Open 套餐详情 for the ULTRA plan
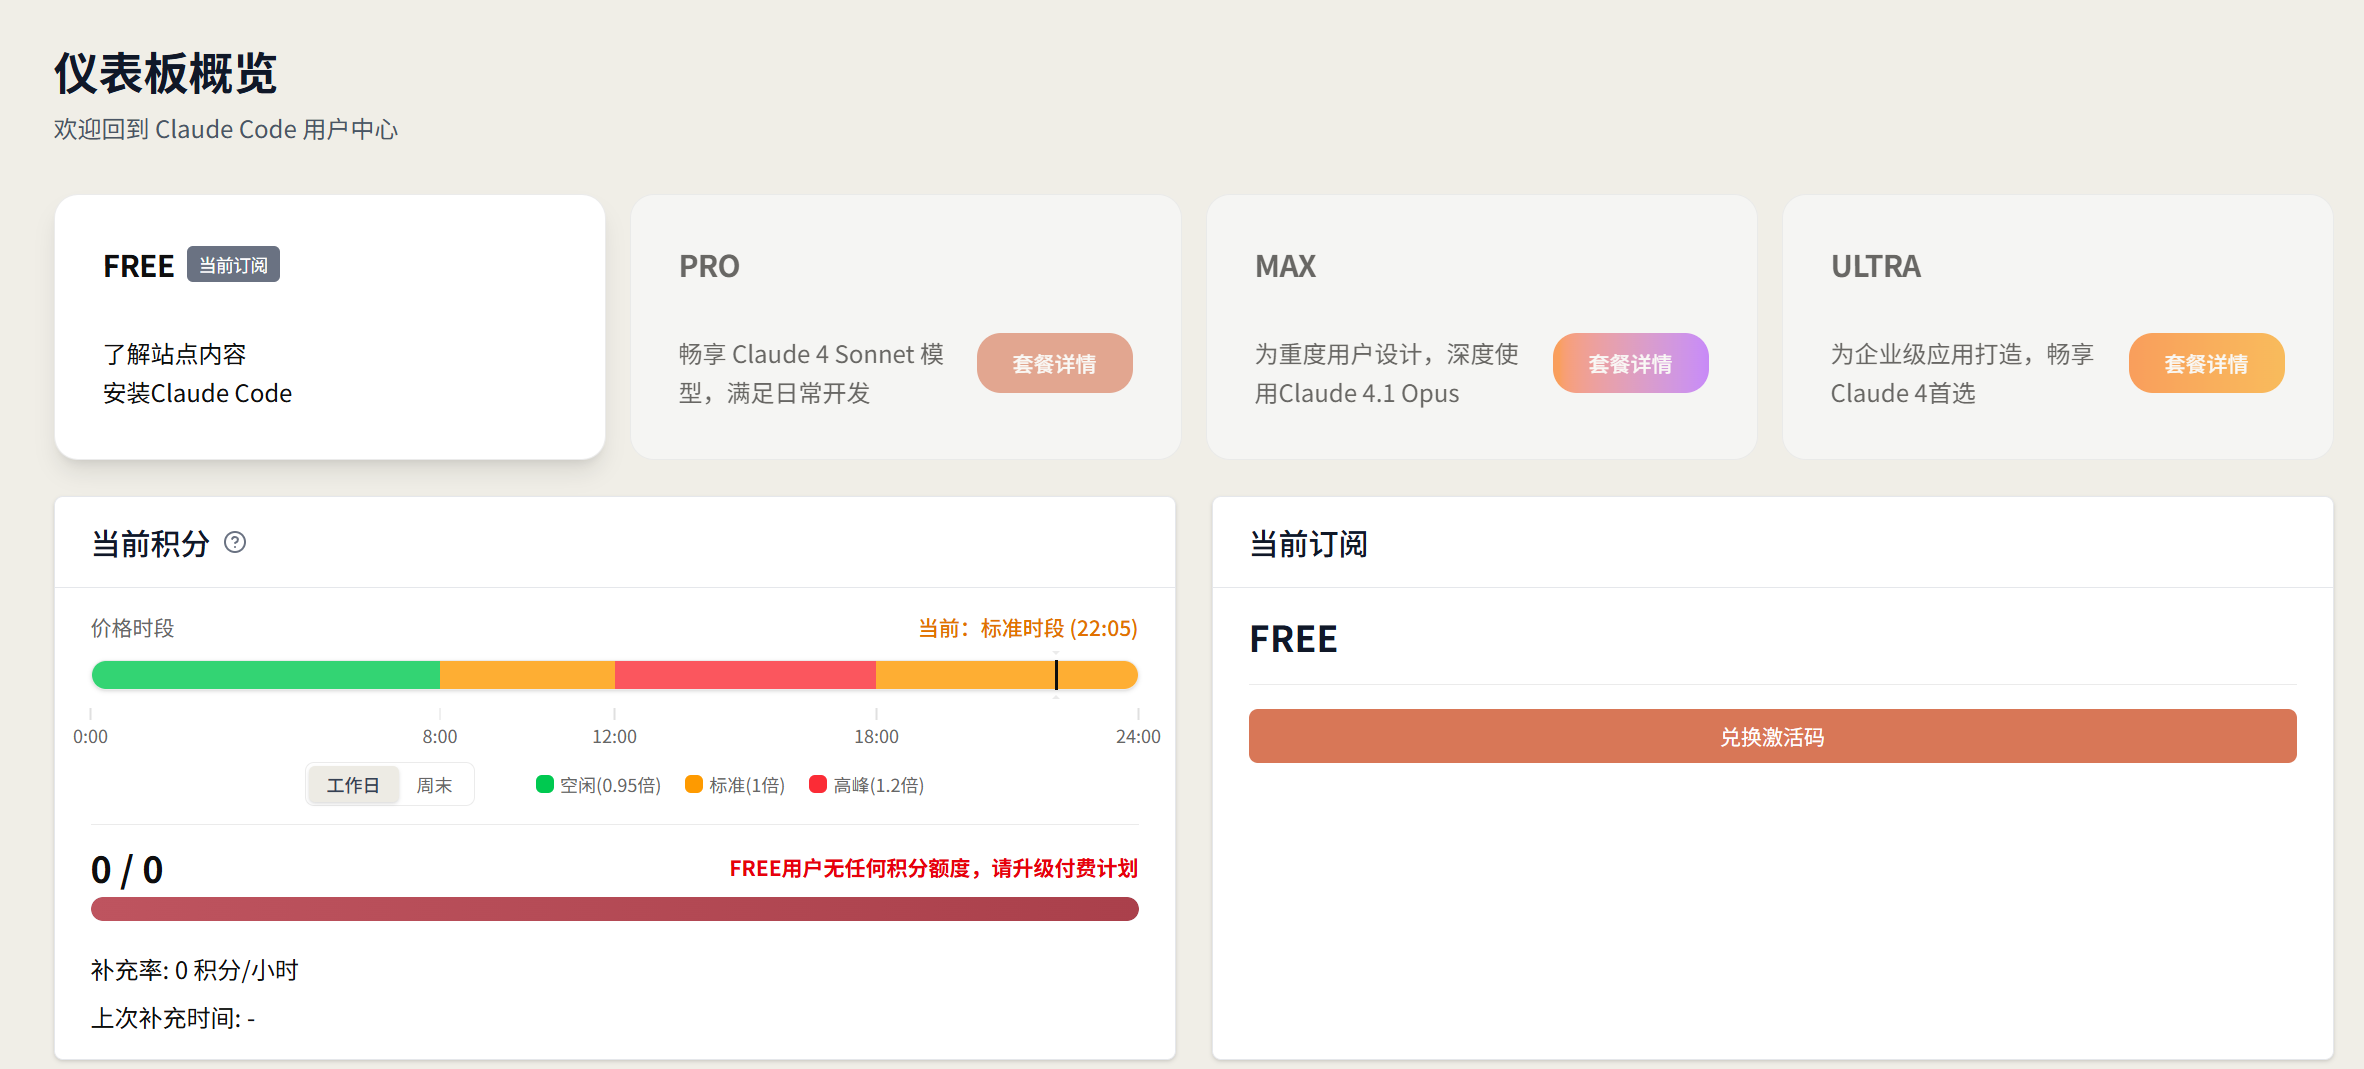2364x1069 pixels. click(x=2206, y=363)
